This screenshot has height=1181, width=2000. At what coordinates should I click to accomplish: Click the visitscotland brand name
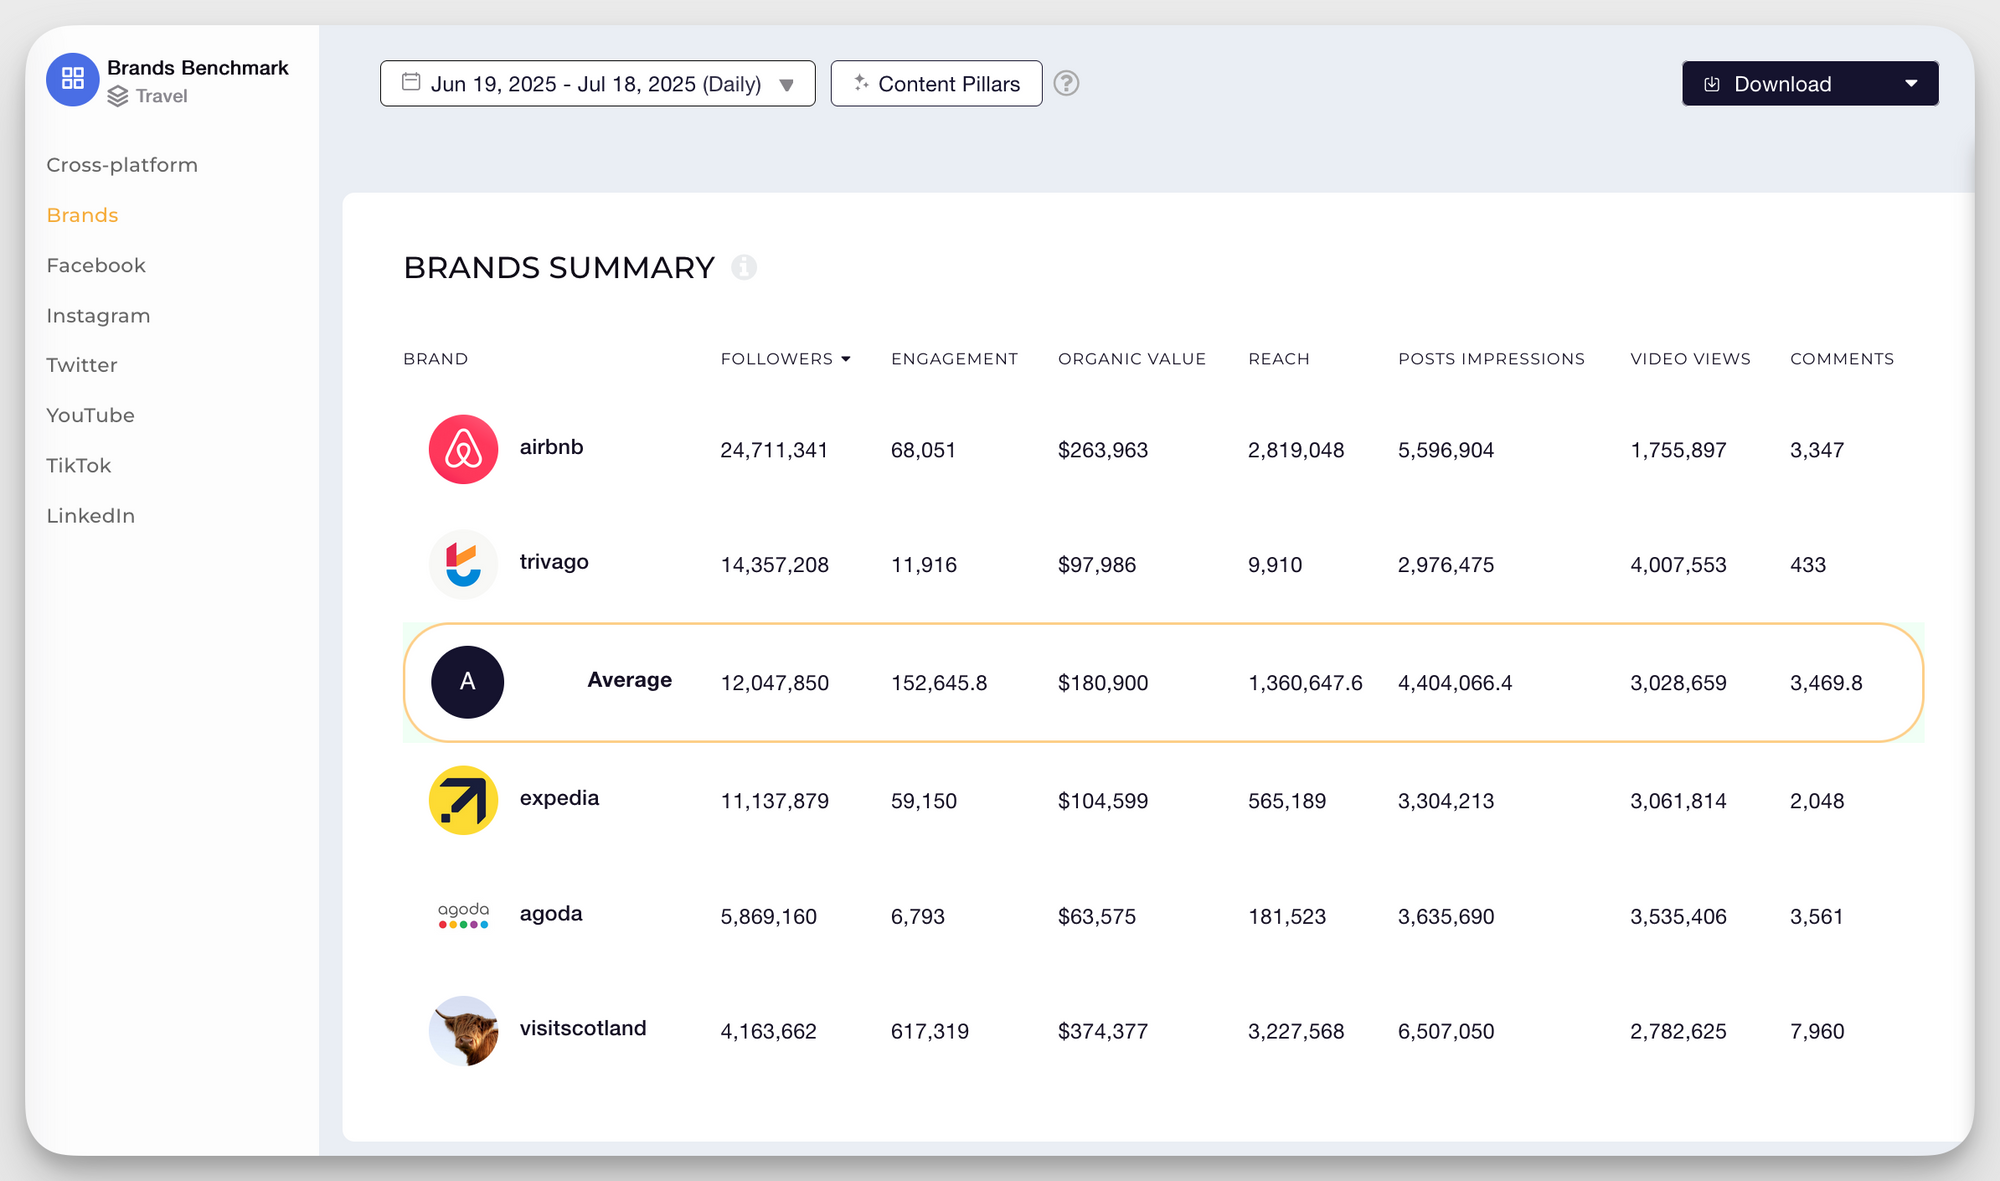583,1028
